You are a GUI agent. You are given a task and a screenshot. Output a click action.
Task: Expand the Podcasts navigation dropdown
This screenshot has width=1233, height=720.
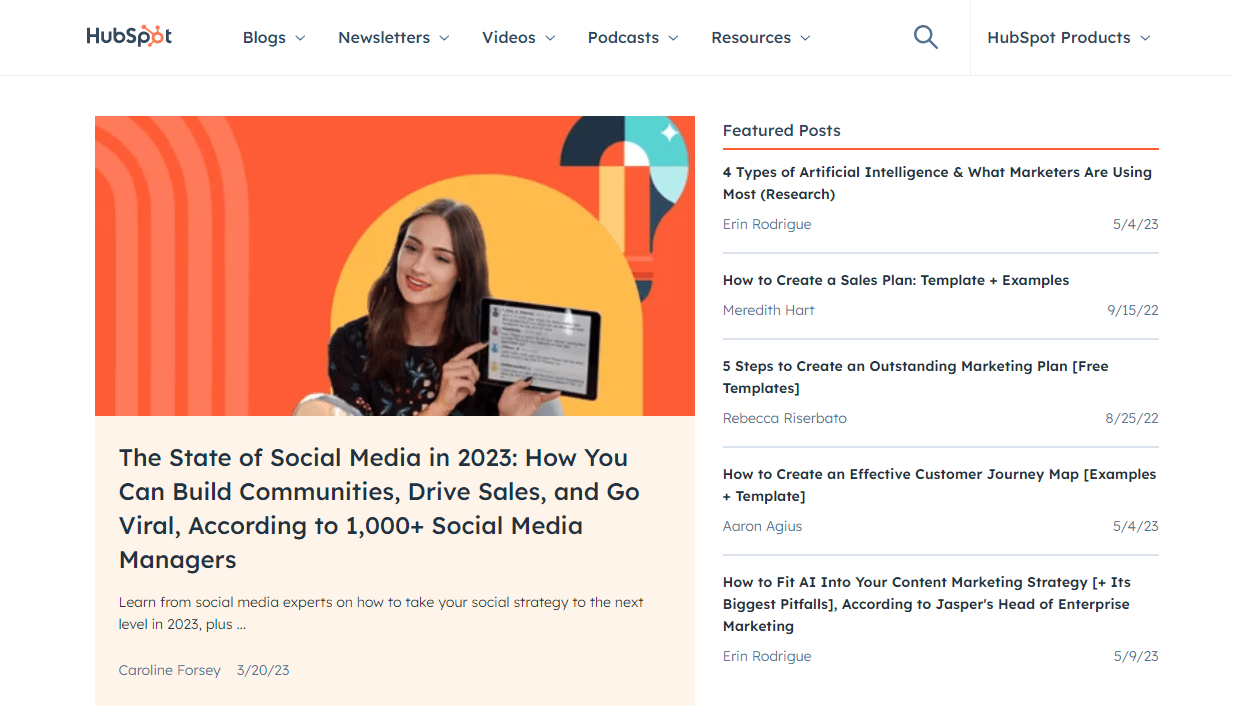click(632, 37)
